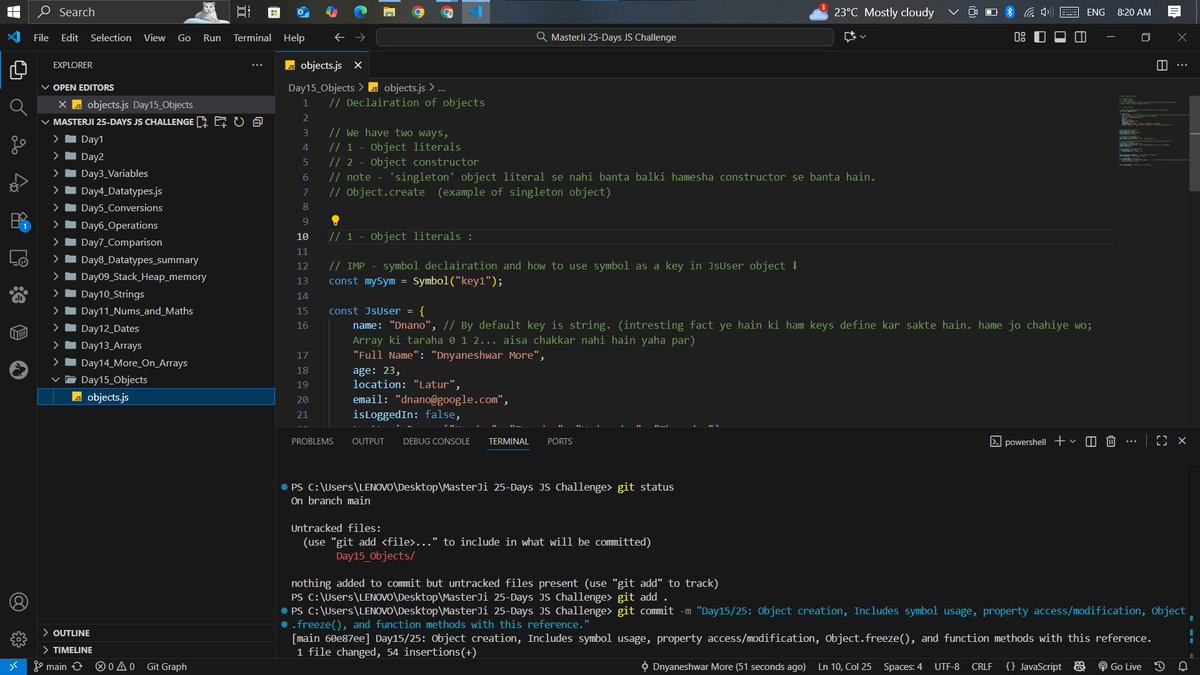The image size is (1200, 675).
Task: Open the File menu
Action: (x=41, y=37)
